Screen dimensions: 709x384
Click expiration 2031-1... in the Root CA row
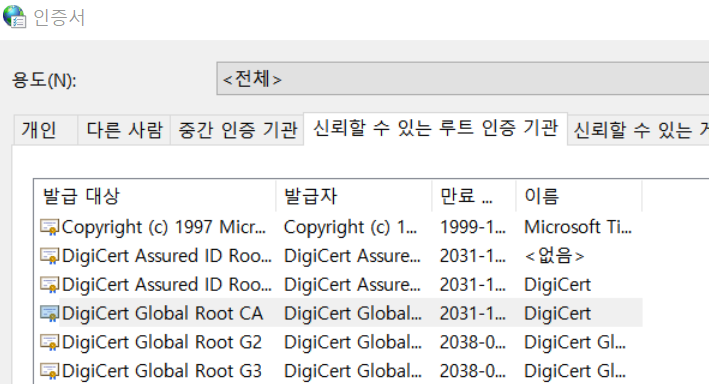(x=473, y=313)
